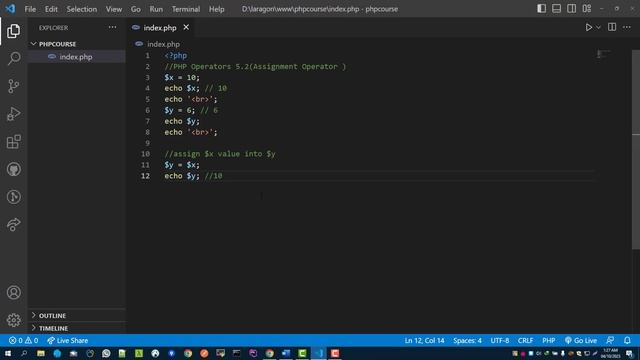Click Go Live in status bar
The height and width of the screenshot is (360, 640).
[x=581, y=340]
